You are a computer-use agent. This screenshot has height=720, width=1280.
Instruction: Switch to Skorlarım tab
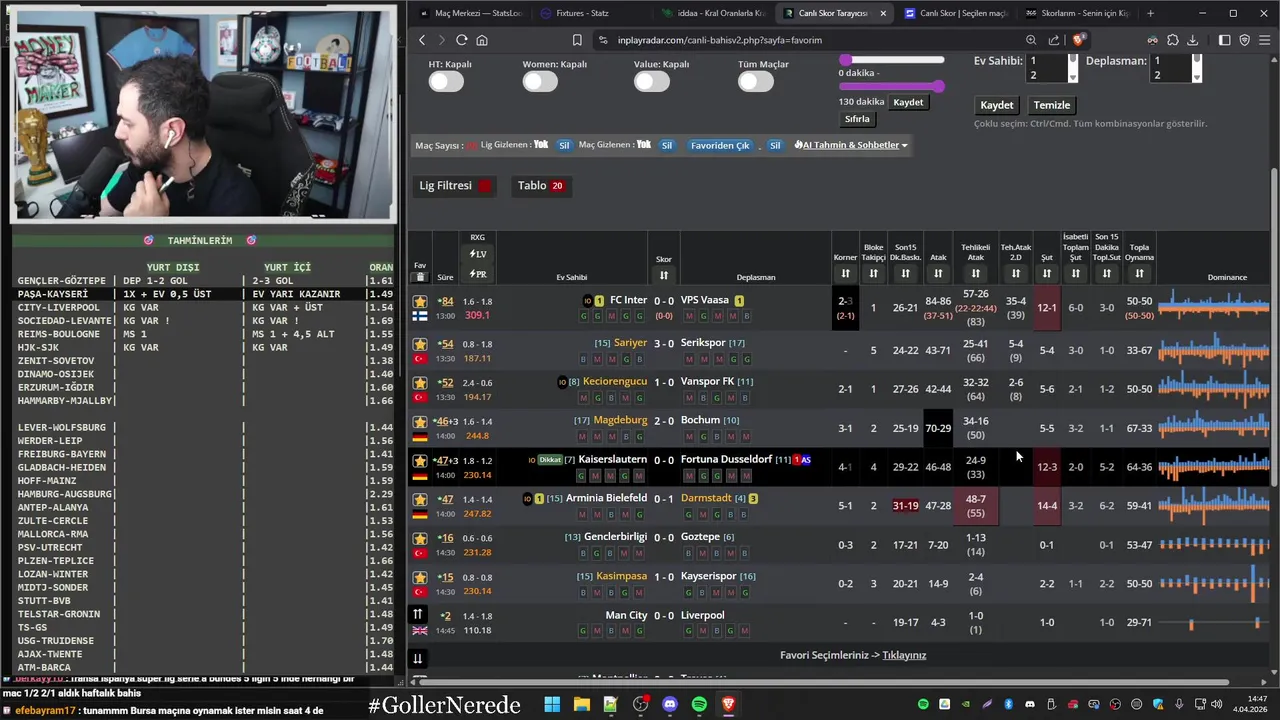pos(1078,13)
